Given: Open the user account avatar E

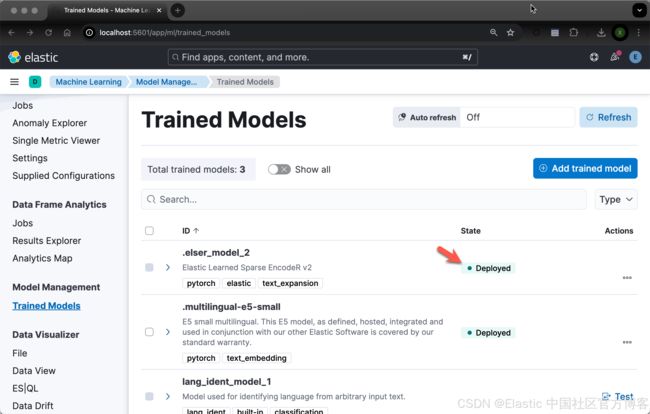Looking at the screenshot, I should tap(635, 57).
